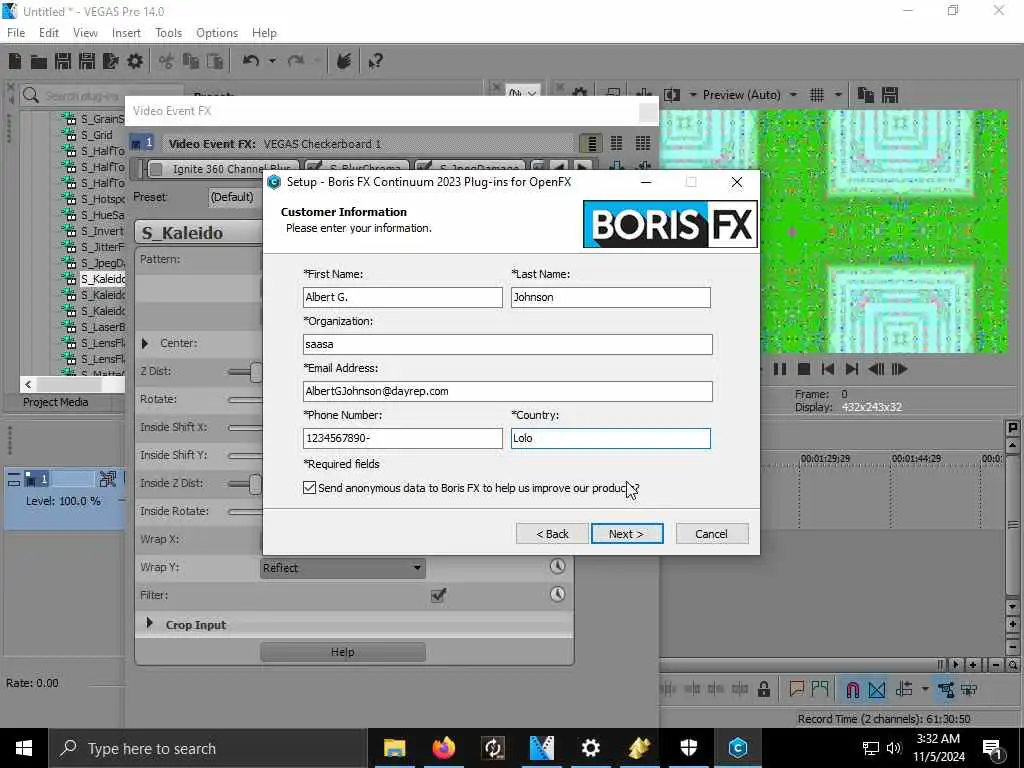Image resolution: width=1024 pixels, height=768 pixels.
Task: Toggle the Automatic Crossfades icon
Action: click(876, 690)
